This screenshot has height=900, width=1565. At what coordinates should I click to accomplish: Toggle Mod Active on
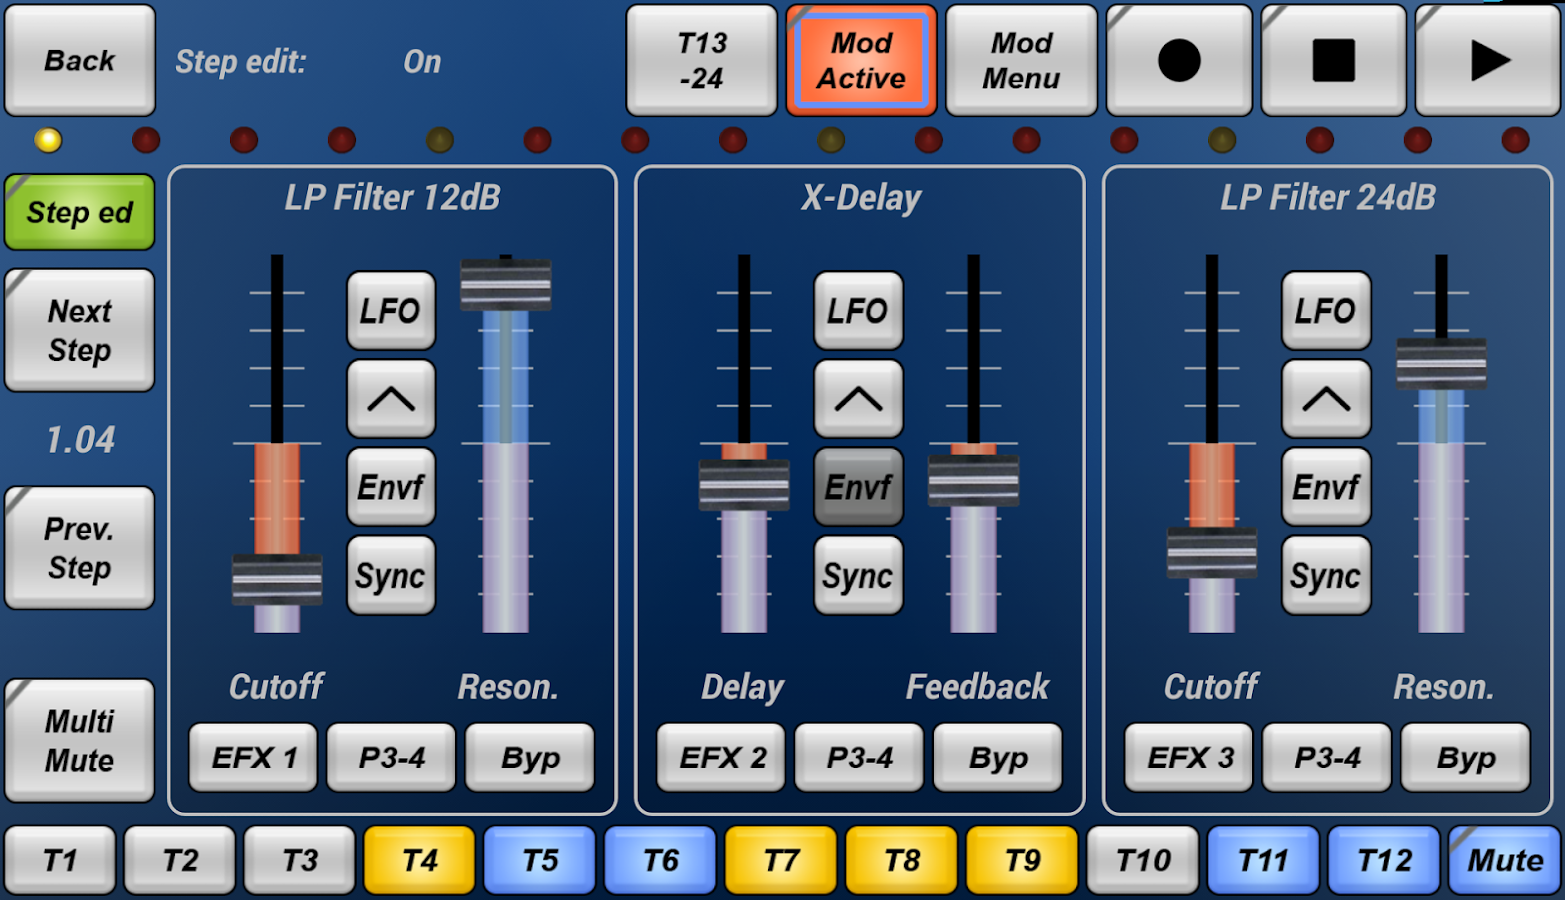860,60
